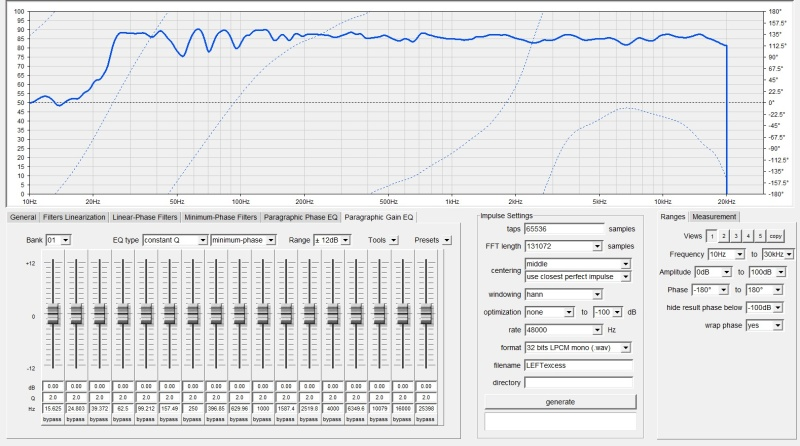Image resolution: width=800 pixels, height=446 pixels.
Task: Toggle bypass for the 25398 Hz band
Action: tap(429, 419)
